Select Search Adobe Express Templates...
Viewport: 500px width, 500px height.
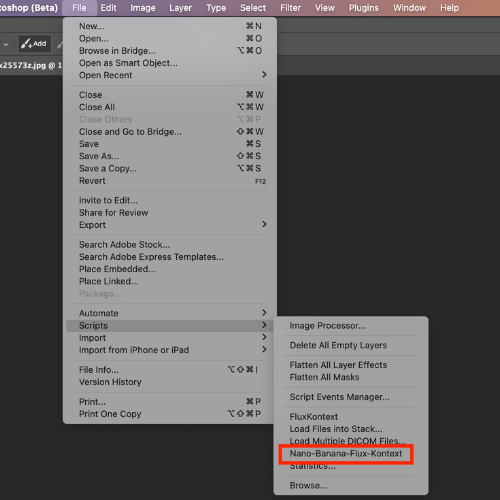point(170,257)
